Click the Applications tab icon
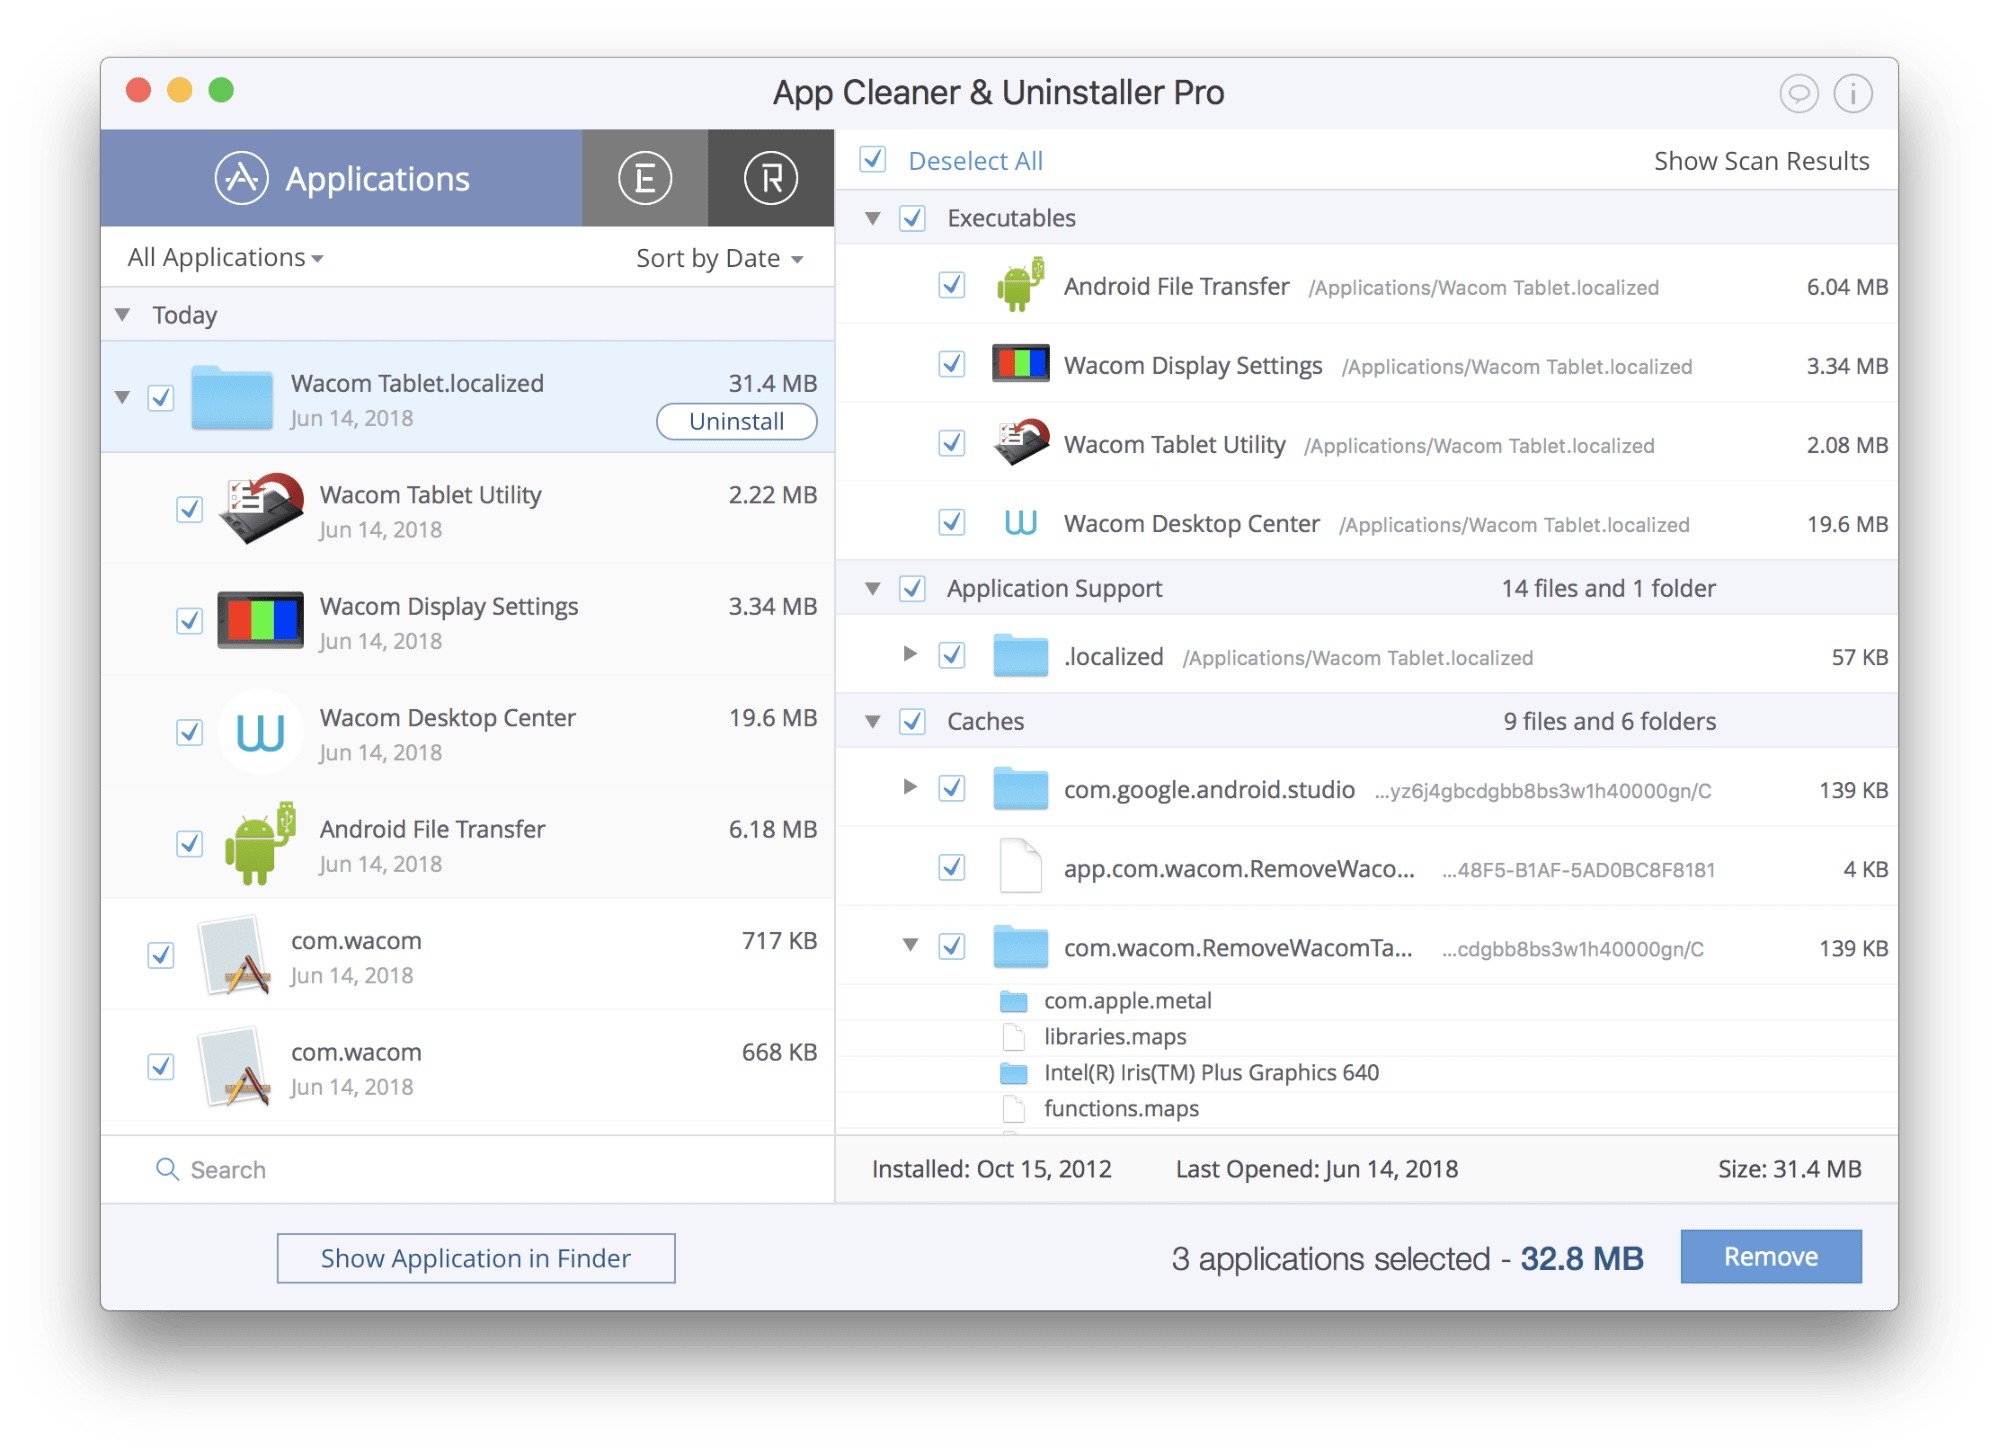Image resolution: width=1999 pixels, height=1455 pixels. coord(241,175)
